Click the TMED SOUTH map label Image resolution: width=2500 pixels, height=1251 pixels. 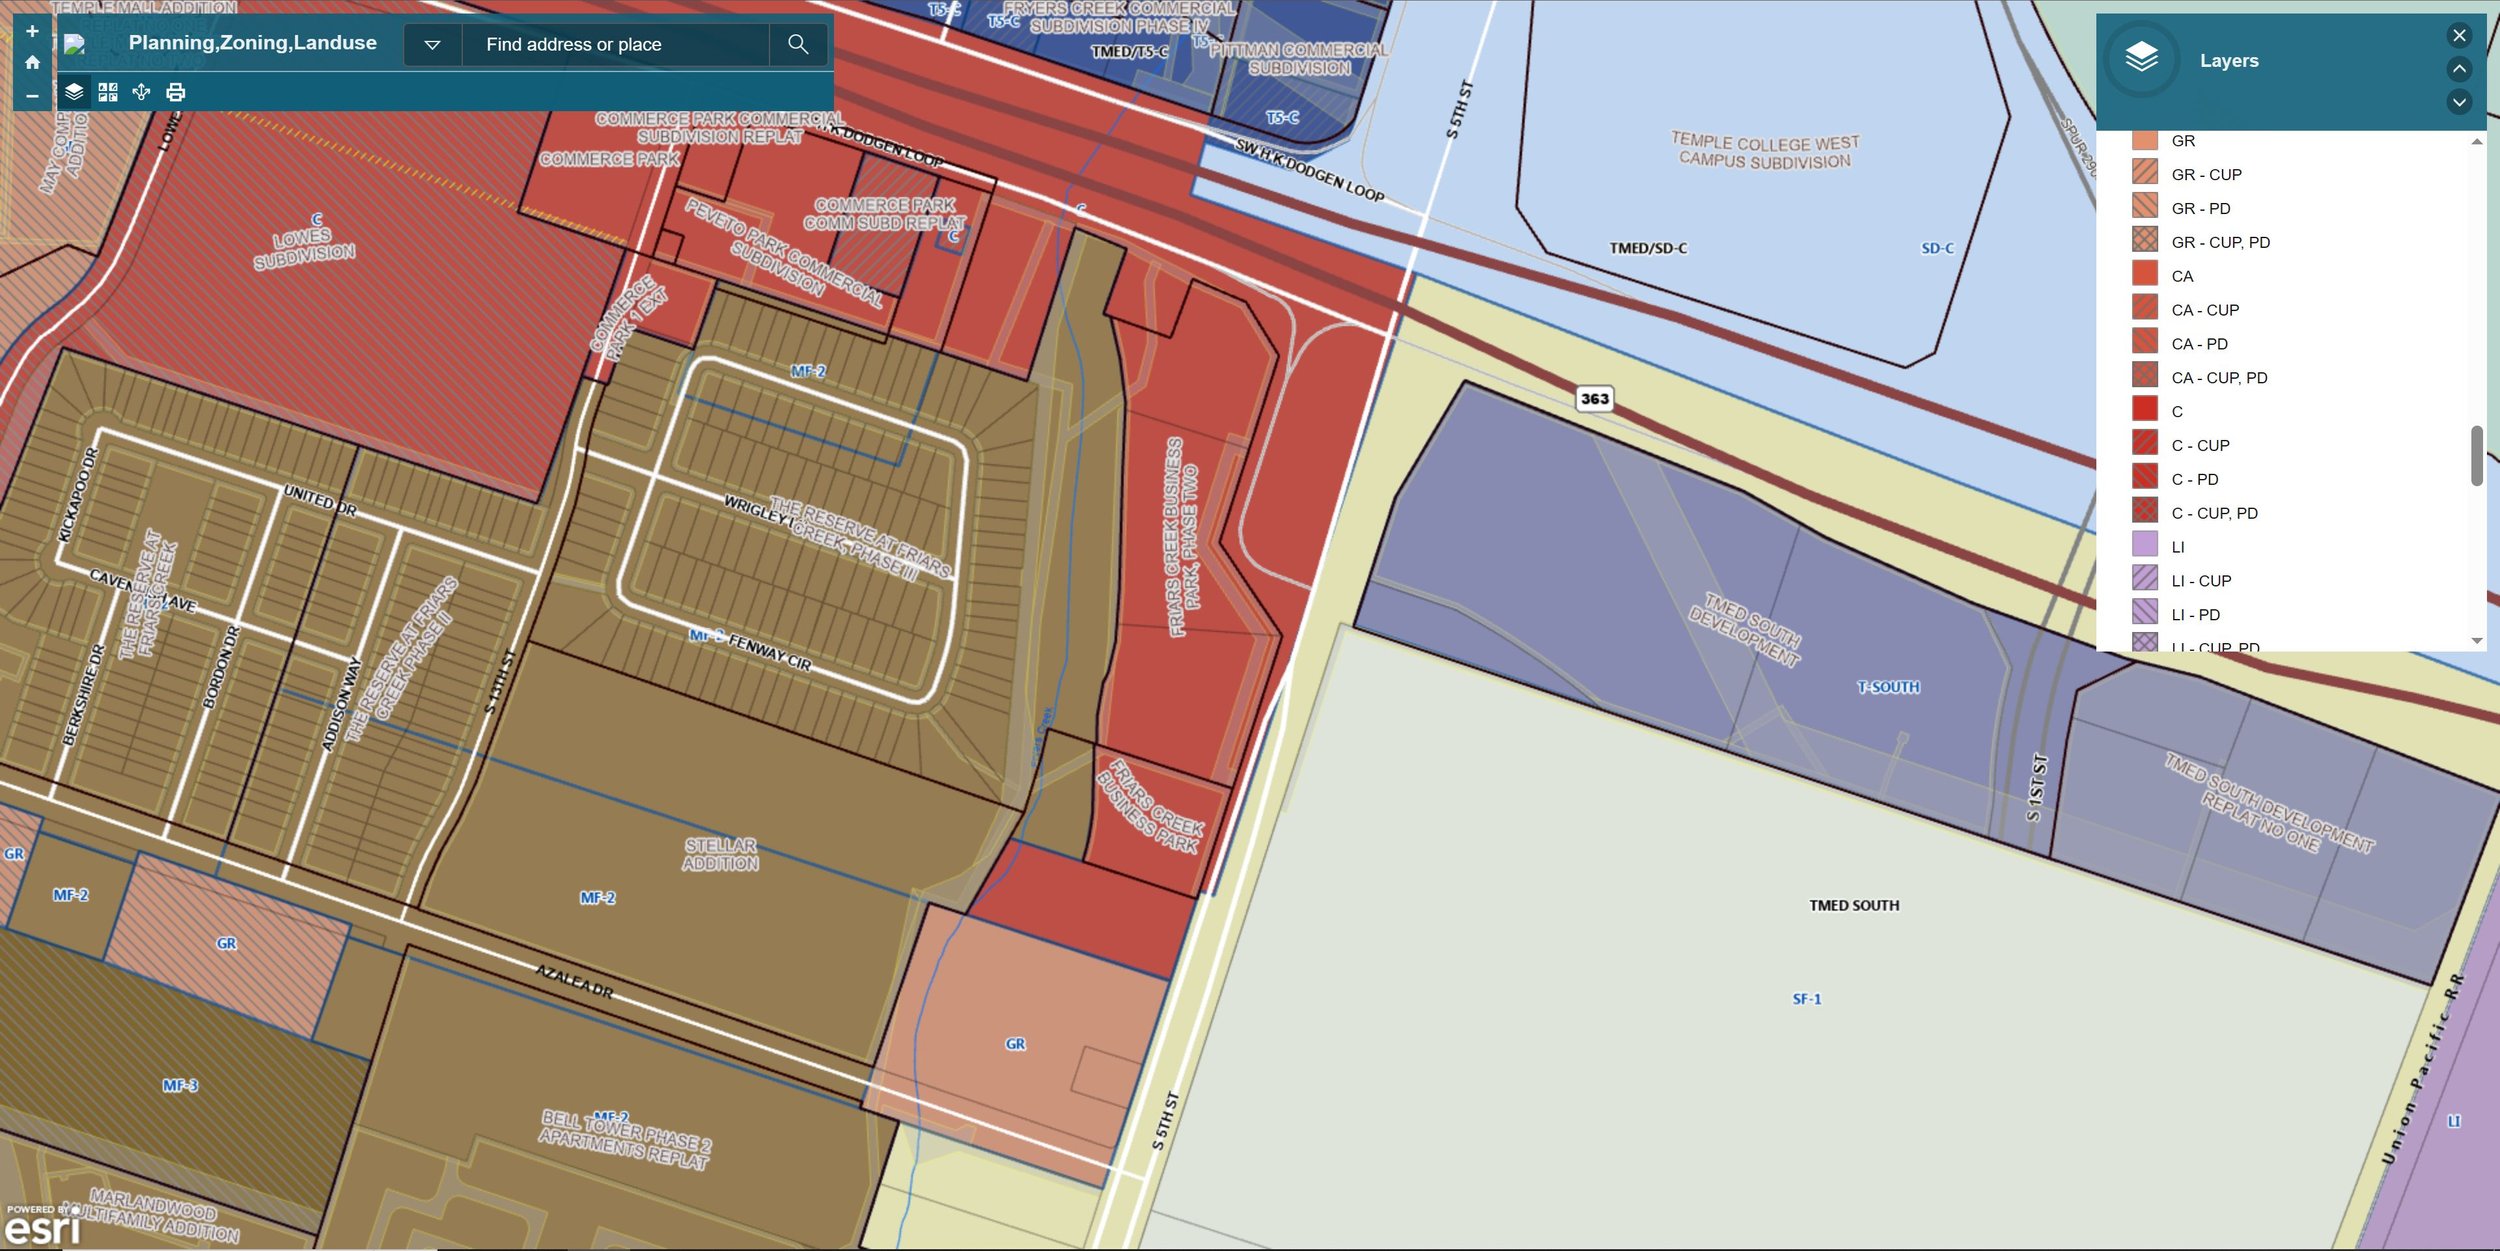pos(1854,906)
